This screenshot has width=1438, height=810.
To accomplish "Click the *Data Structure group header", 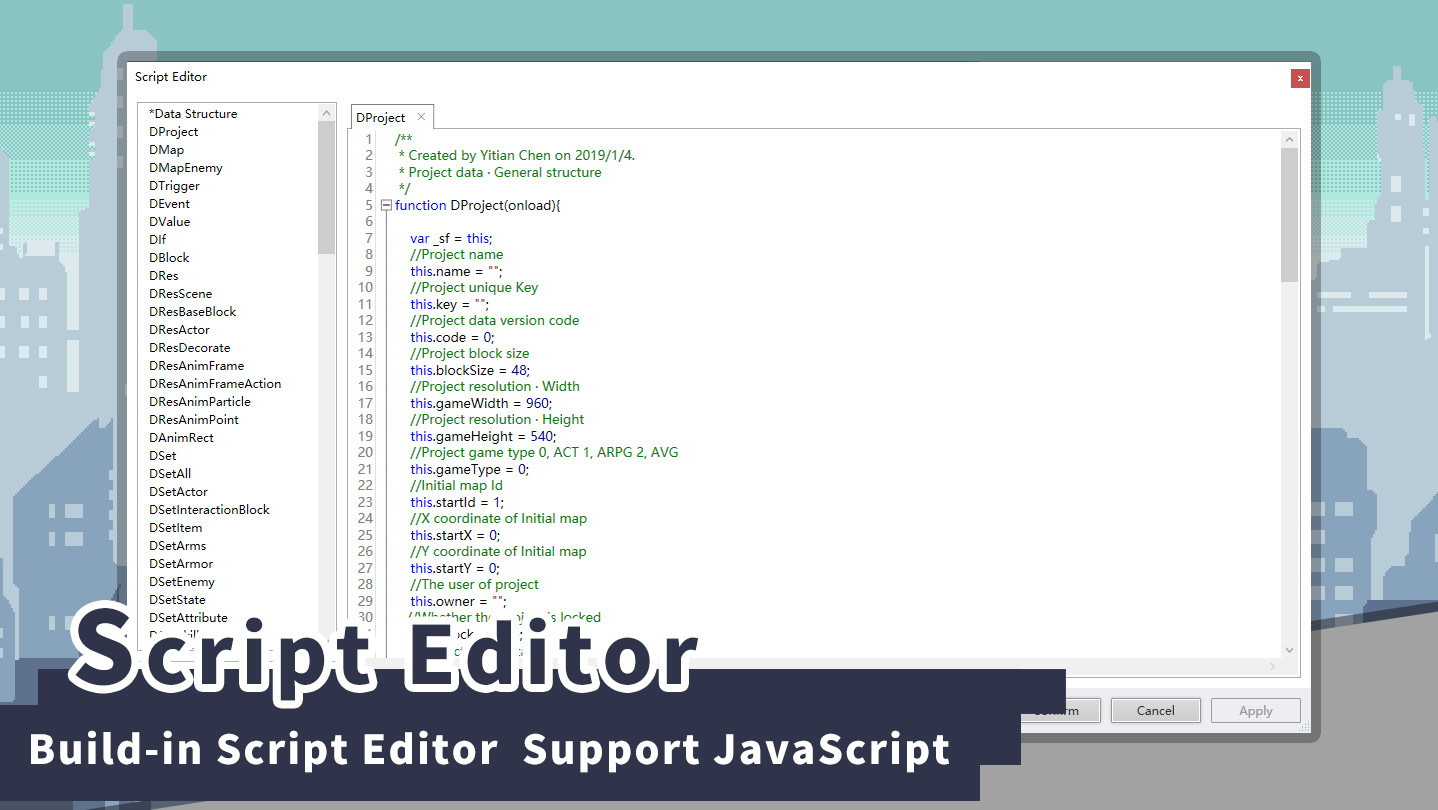I will pyautogui.click(x=193, y=114).
